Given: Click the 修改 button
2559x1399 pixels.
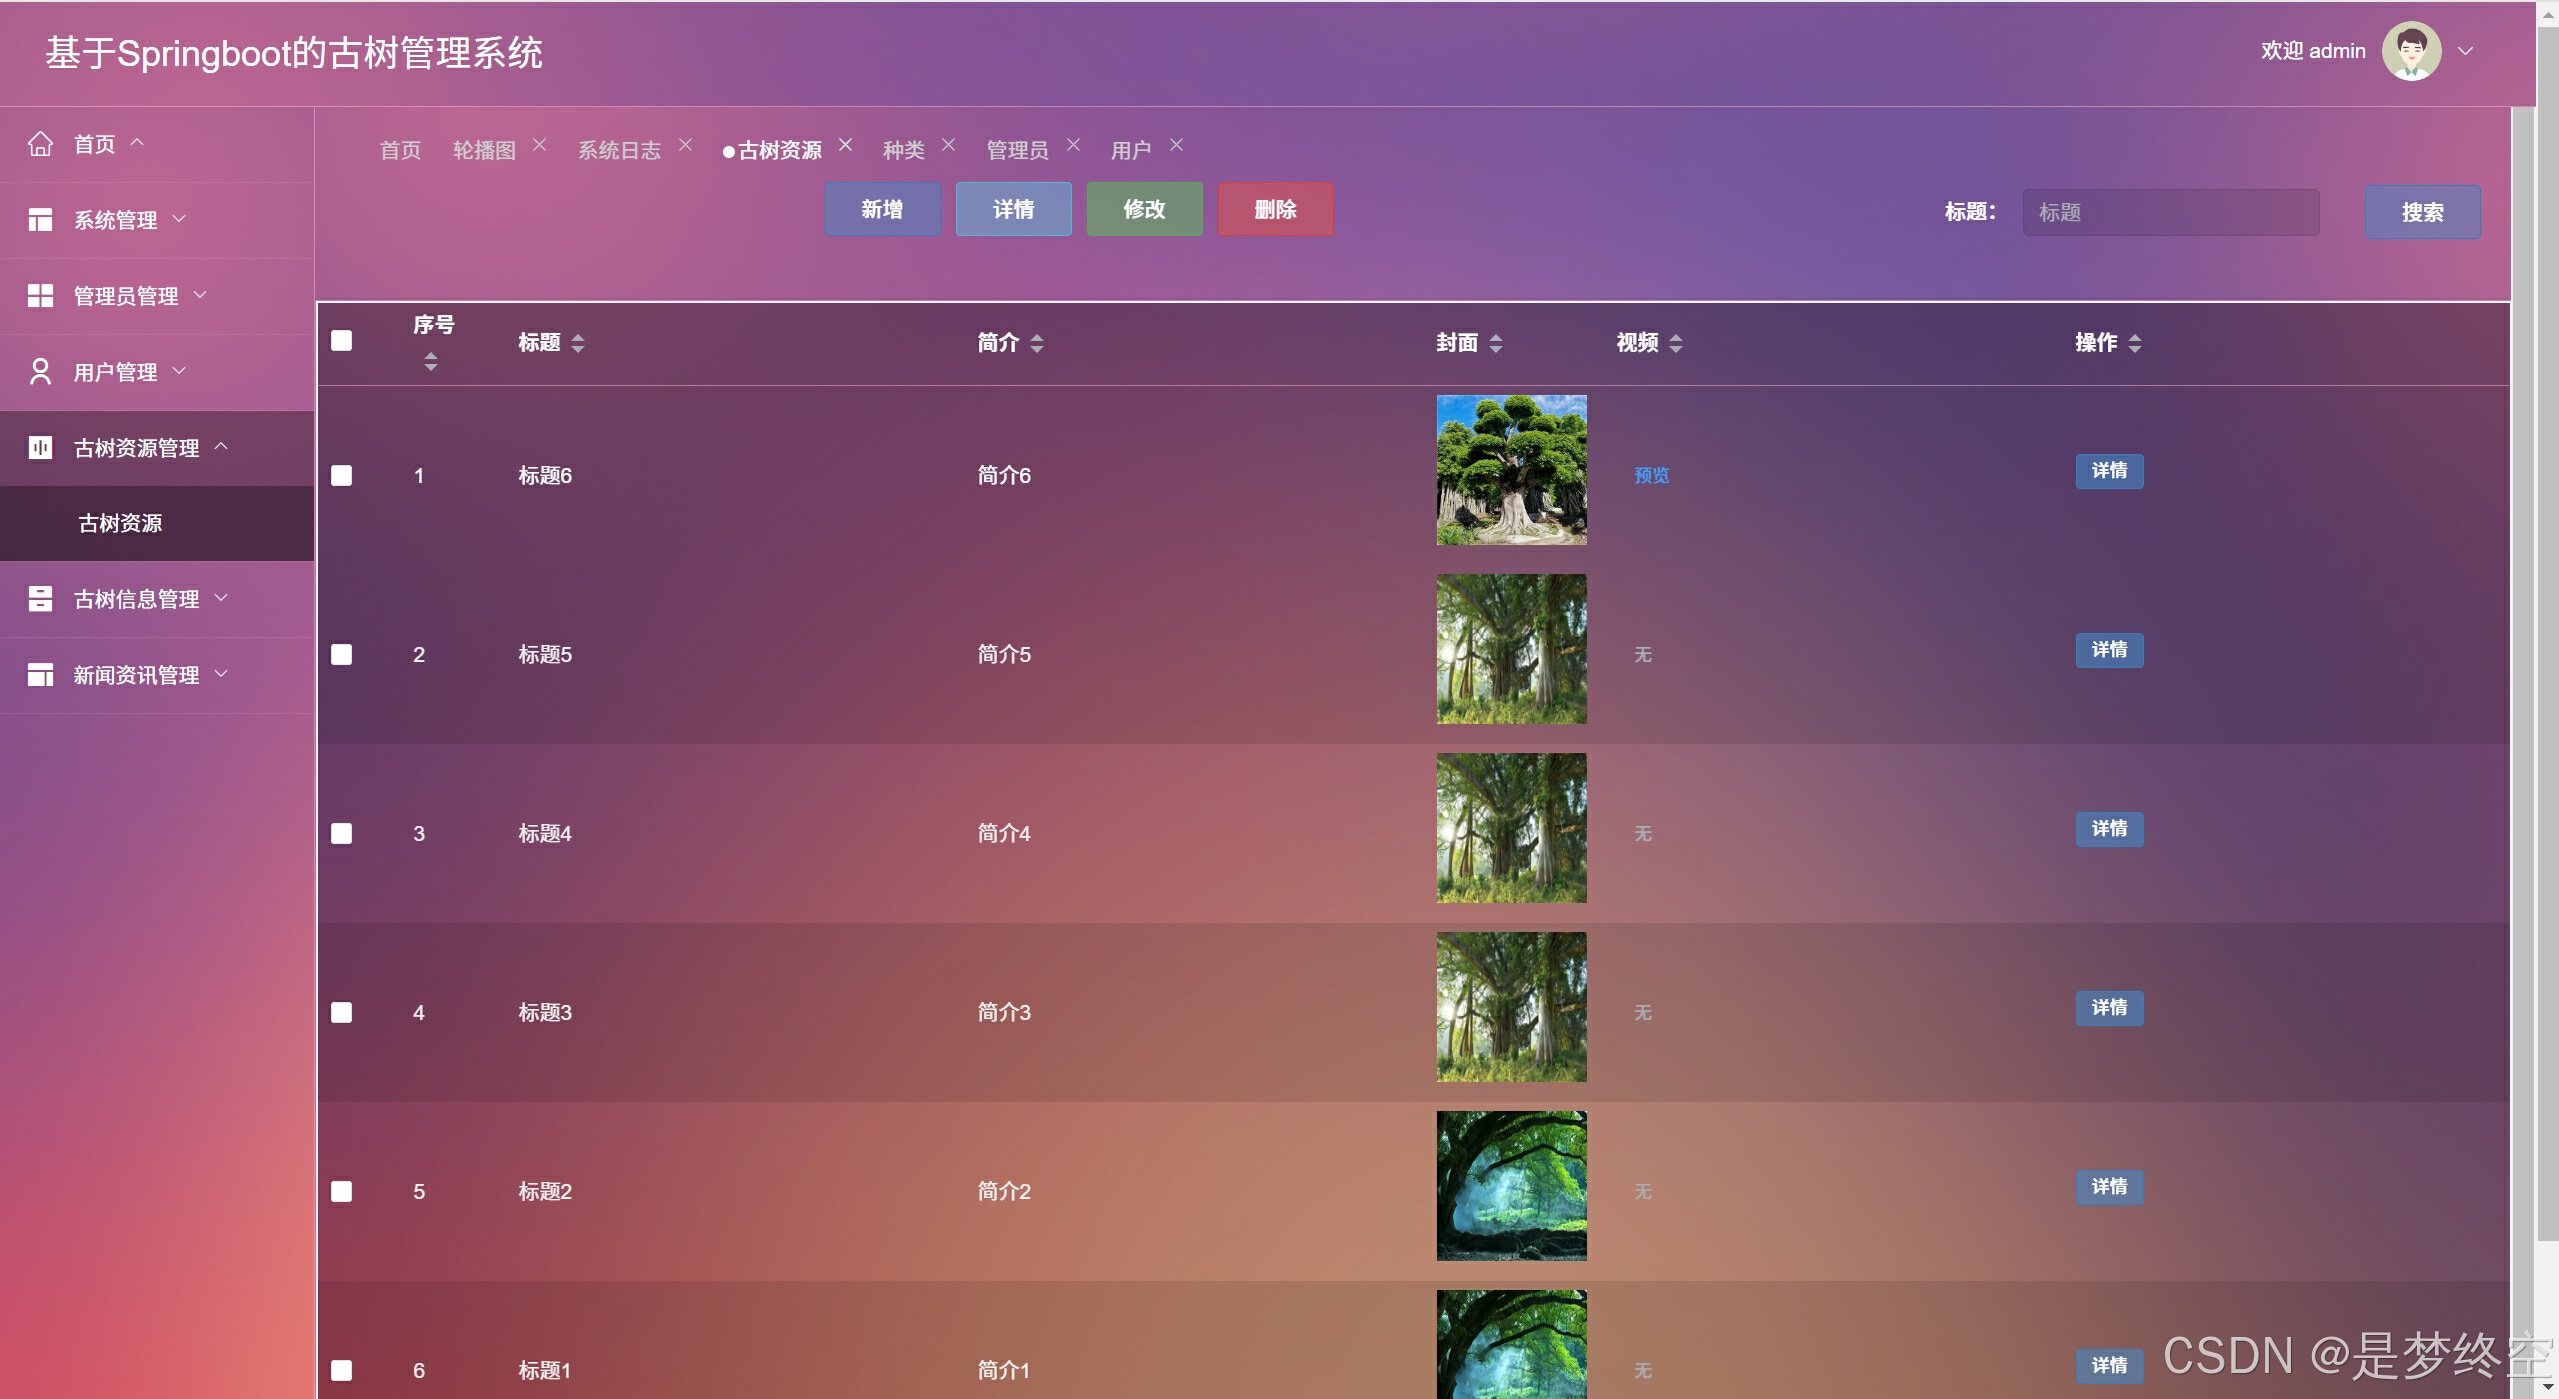Looking at the screenshot, I should [1144, 209].
